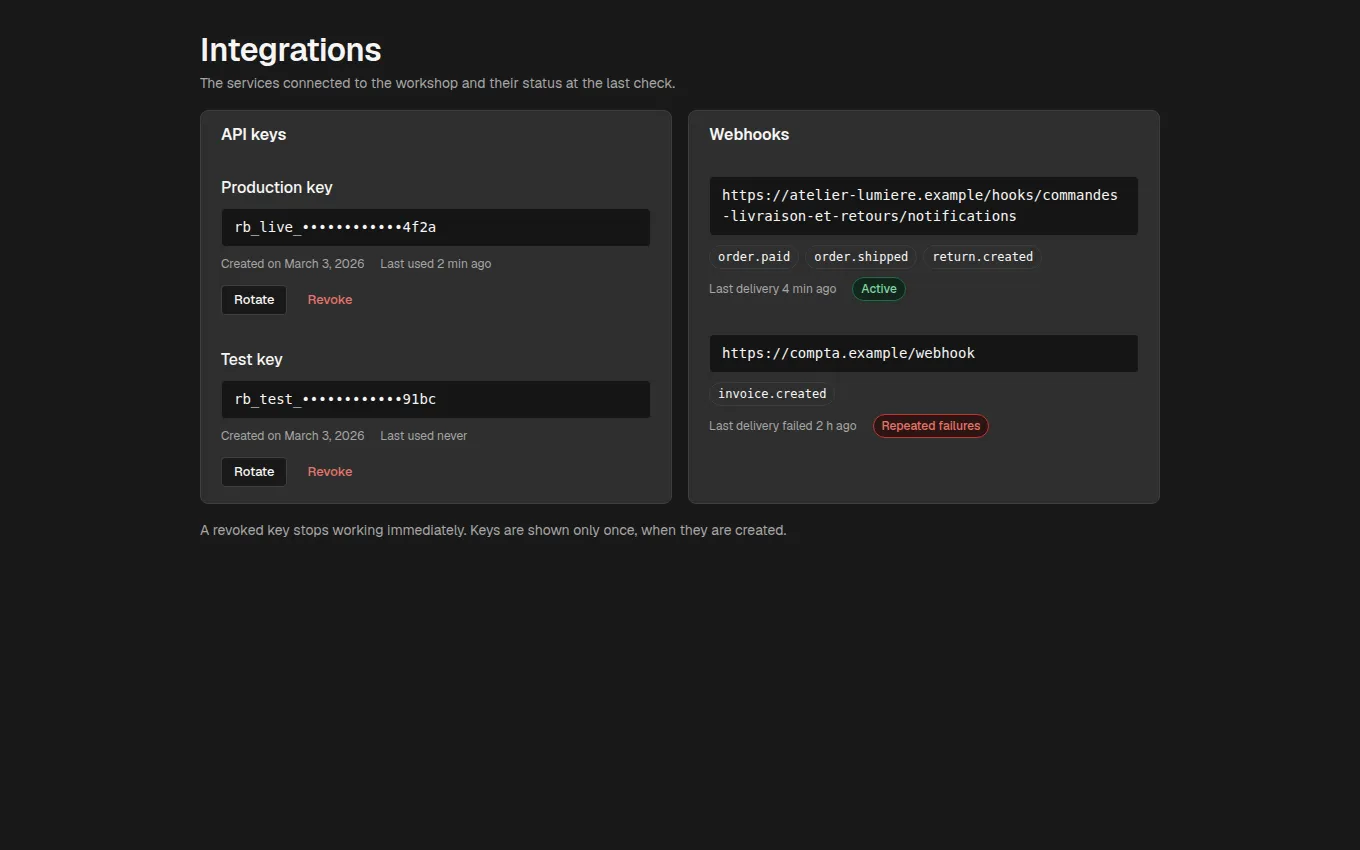Click the Active status badge

[879, 289]
